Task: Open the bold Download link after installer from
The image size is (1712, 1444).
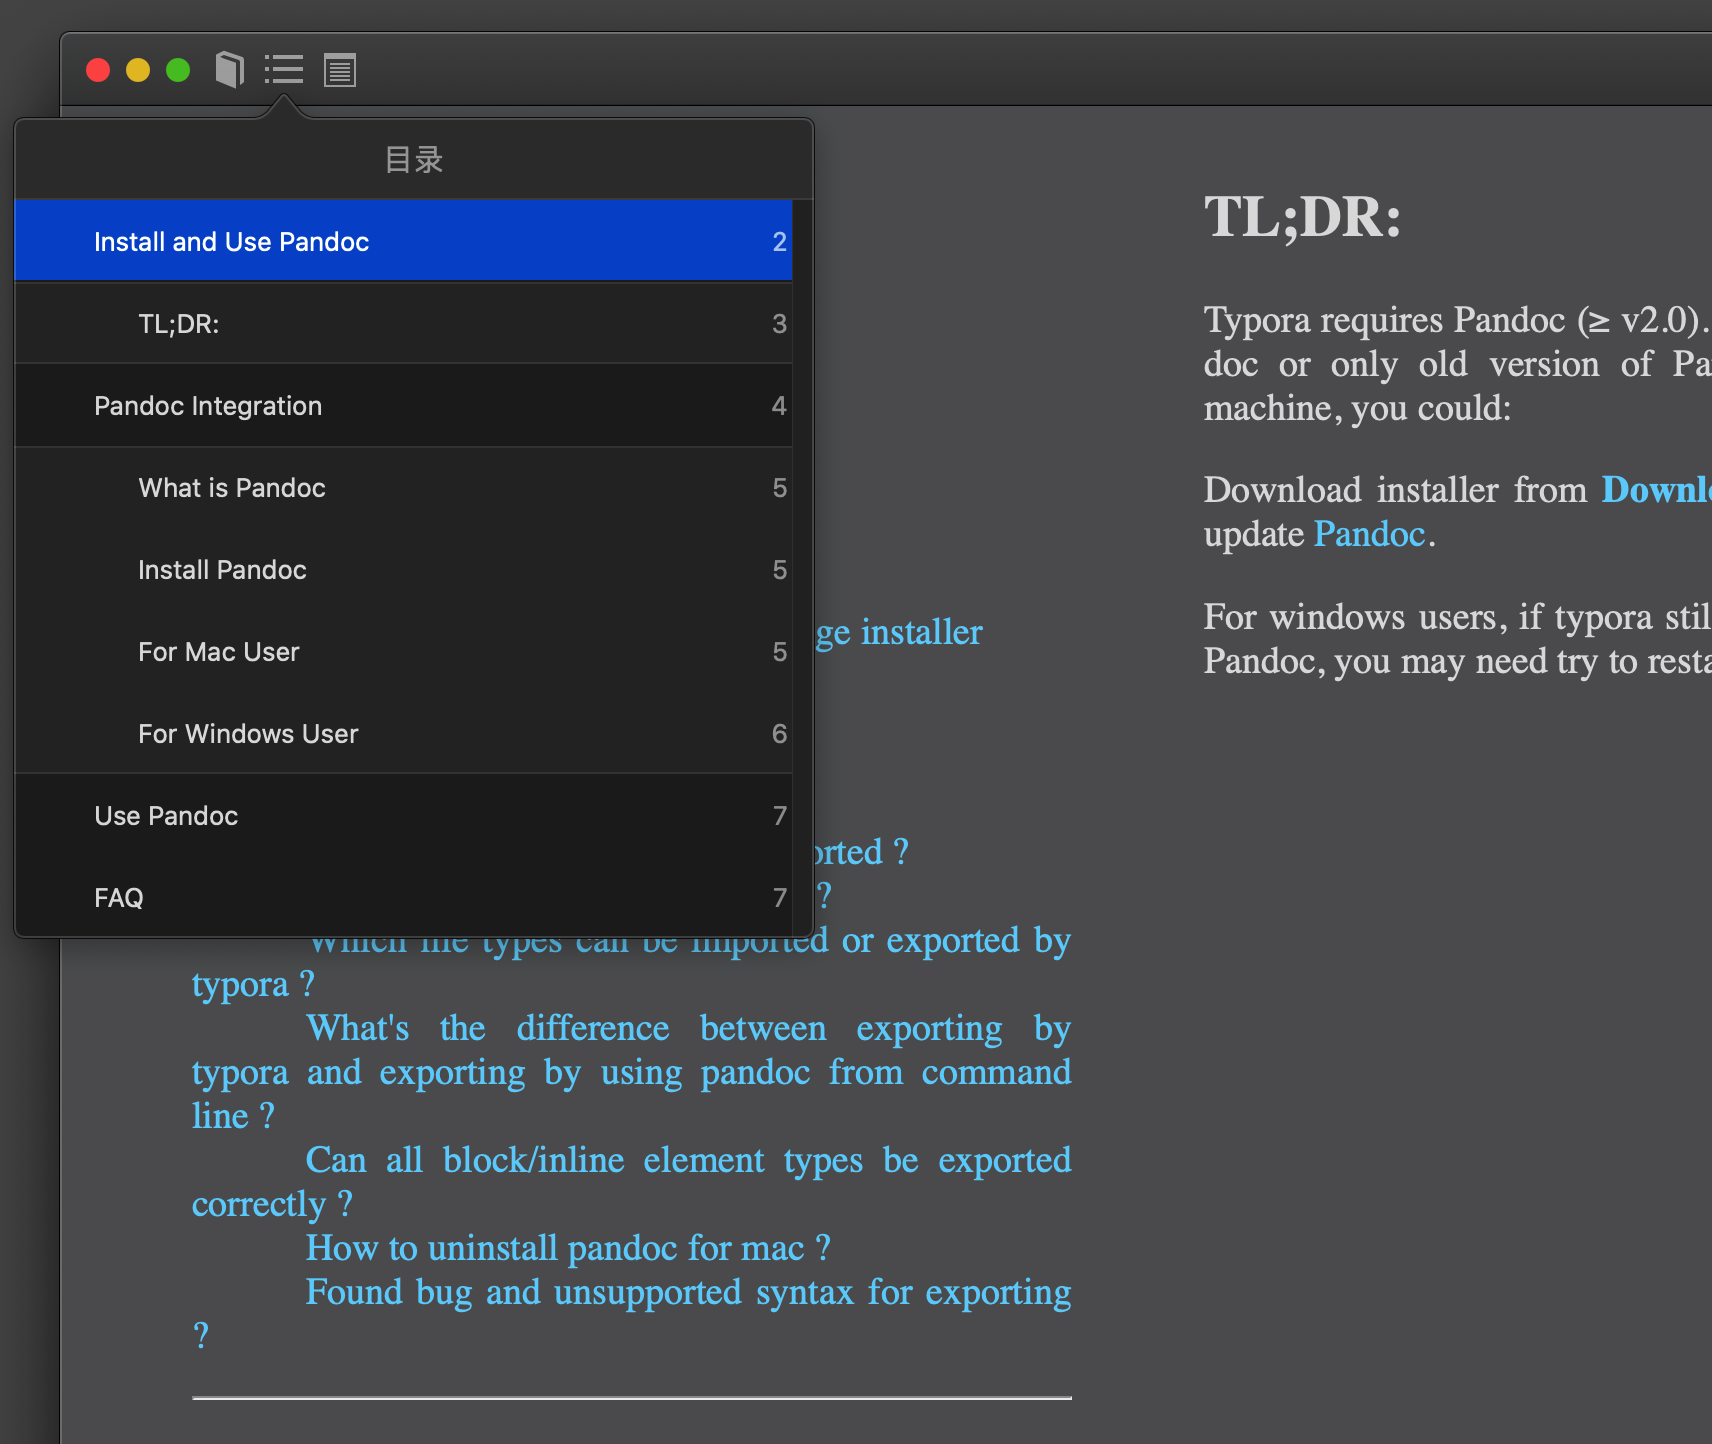Action: click(1656, 490)
